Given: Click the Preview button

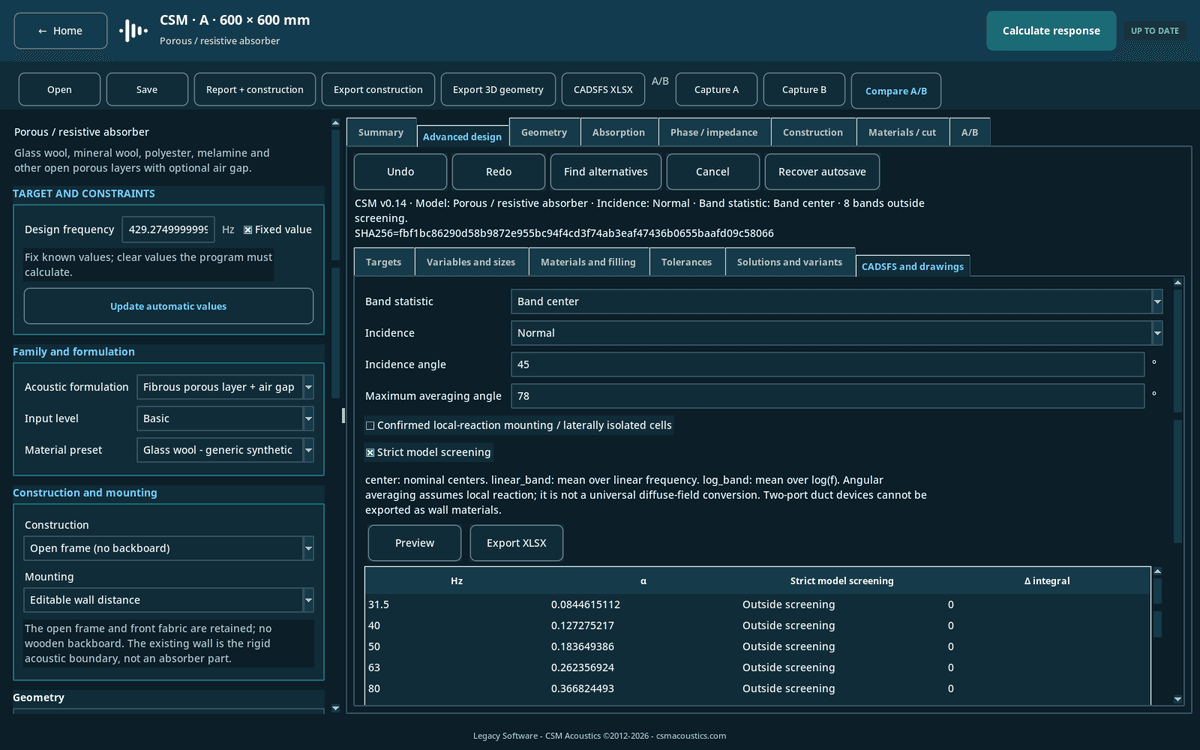Looking at the screenshot, I should coord(415,543).
